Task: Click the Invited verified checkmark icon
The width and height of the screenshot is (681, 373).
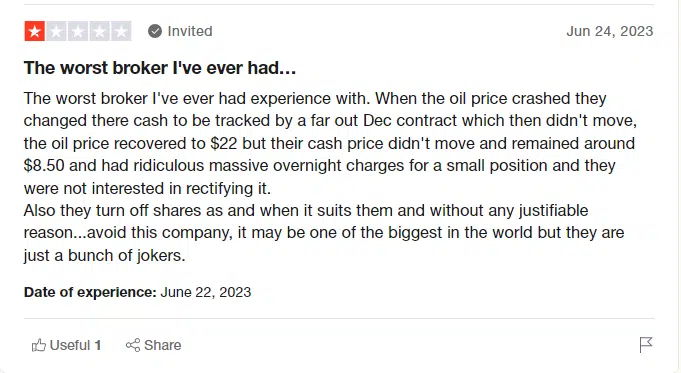Action: click(155, 31)
